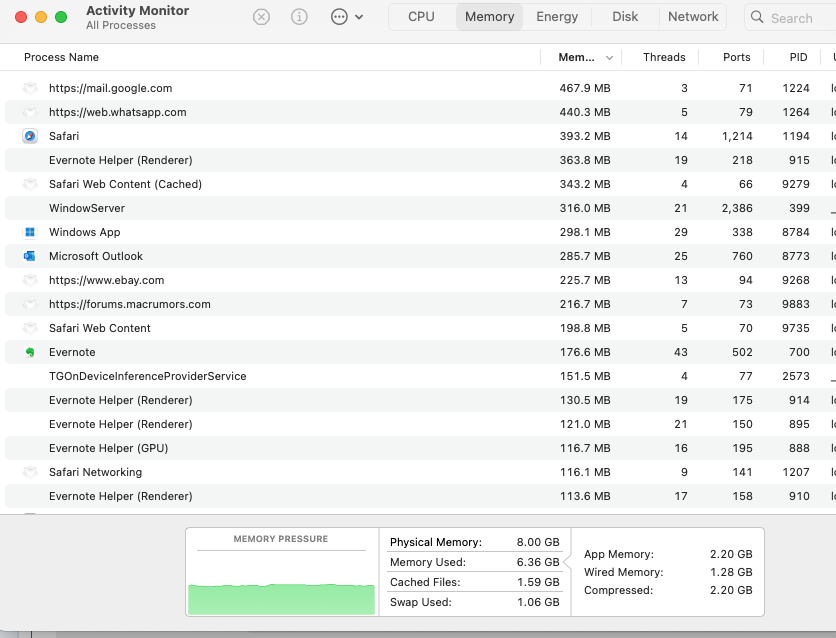836x638 pixels.
Task: Click the Memory Used 6.36 GB entry
Action: tap(475, 562)
